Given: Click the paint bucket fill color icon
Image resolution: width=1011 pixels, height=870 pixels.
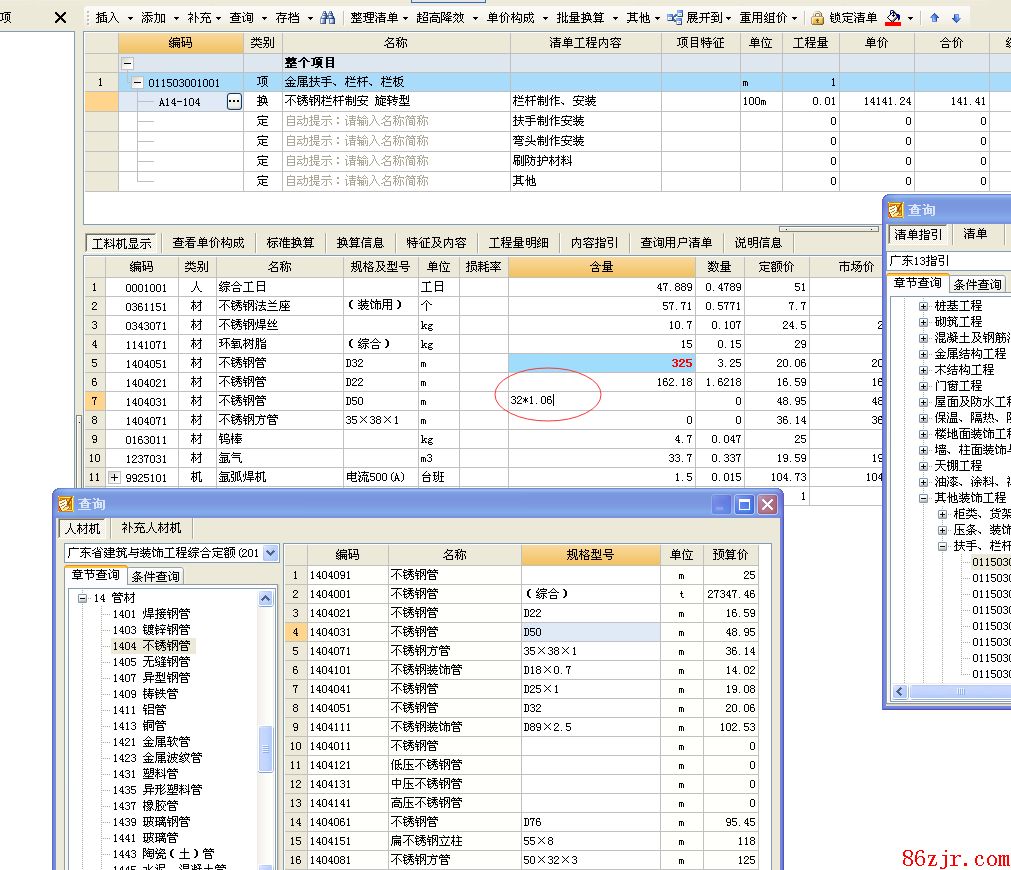Looking at the screenshot, I should click(893, 17).
